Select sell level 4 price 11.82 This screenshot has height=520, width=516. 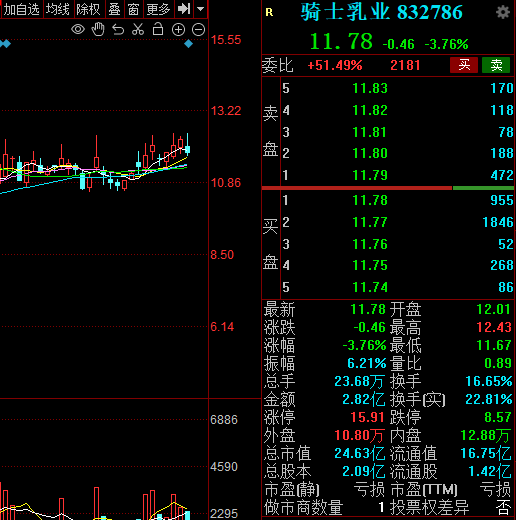[x=370, y=110]
